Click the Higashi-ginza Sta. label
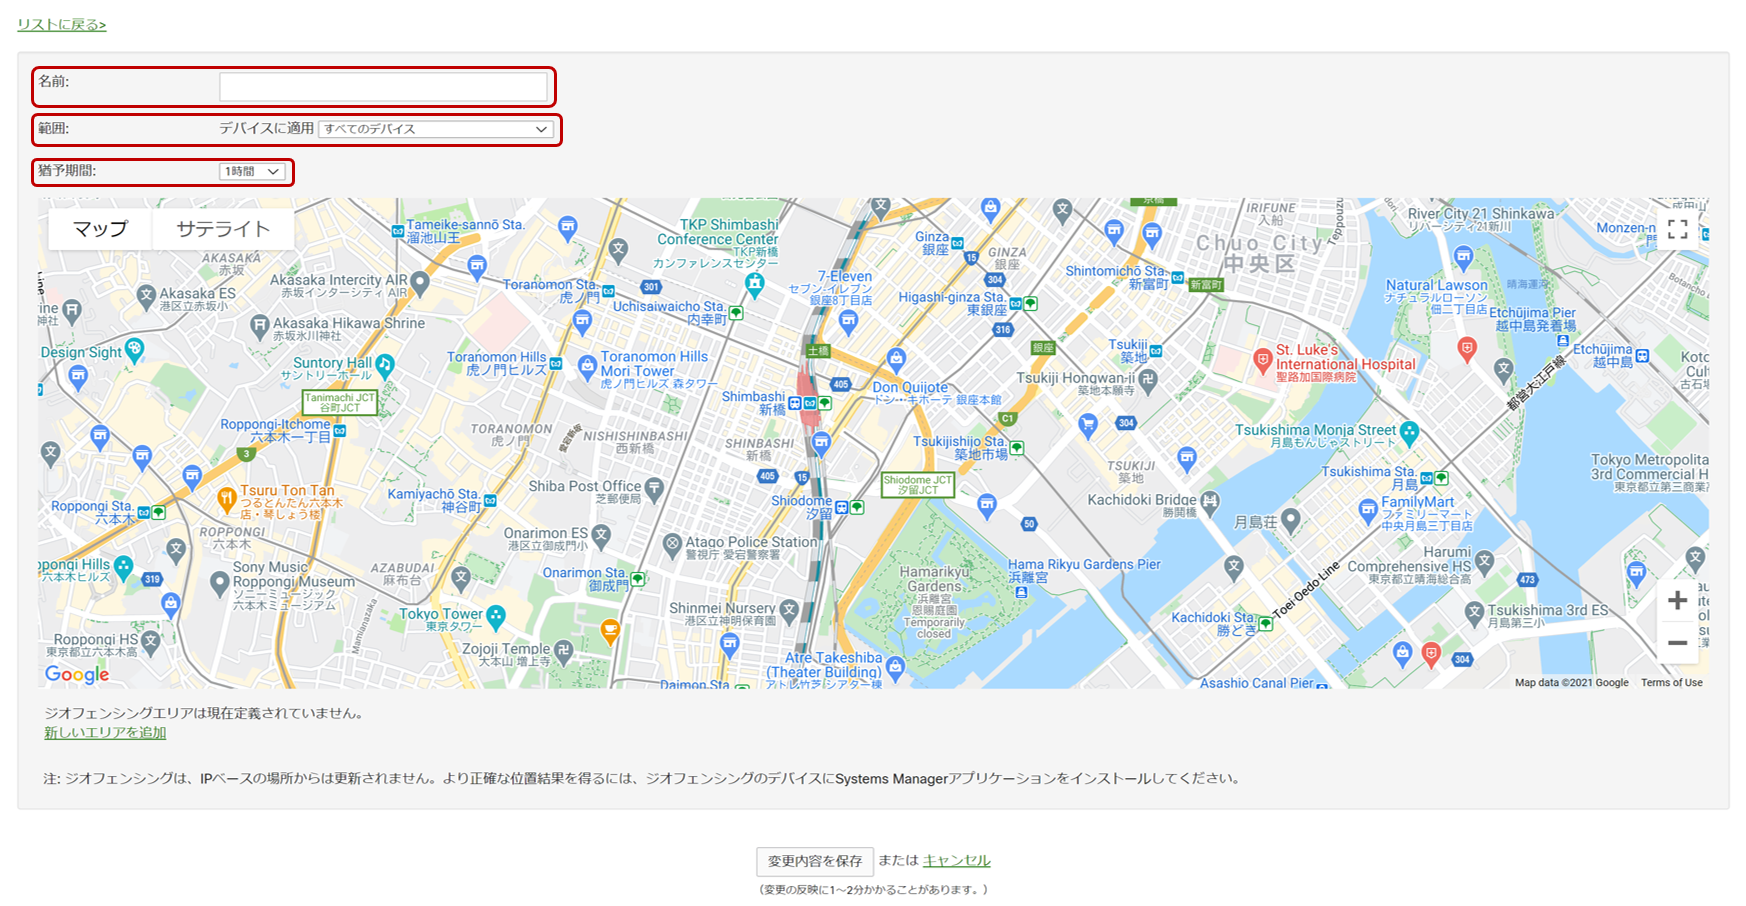 click(x=952, y=303)
